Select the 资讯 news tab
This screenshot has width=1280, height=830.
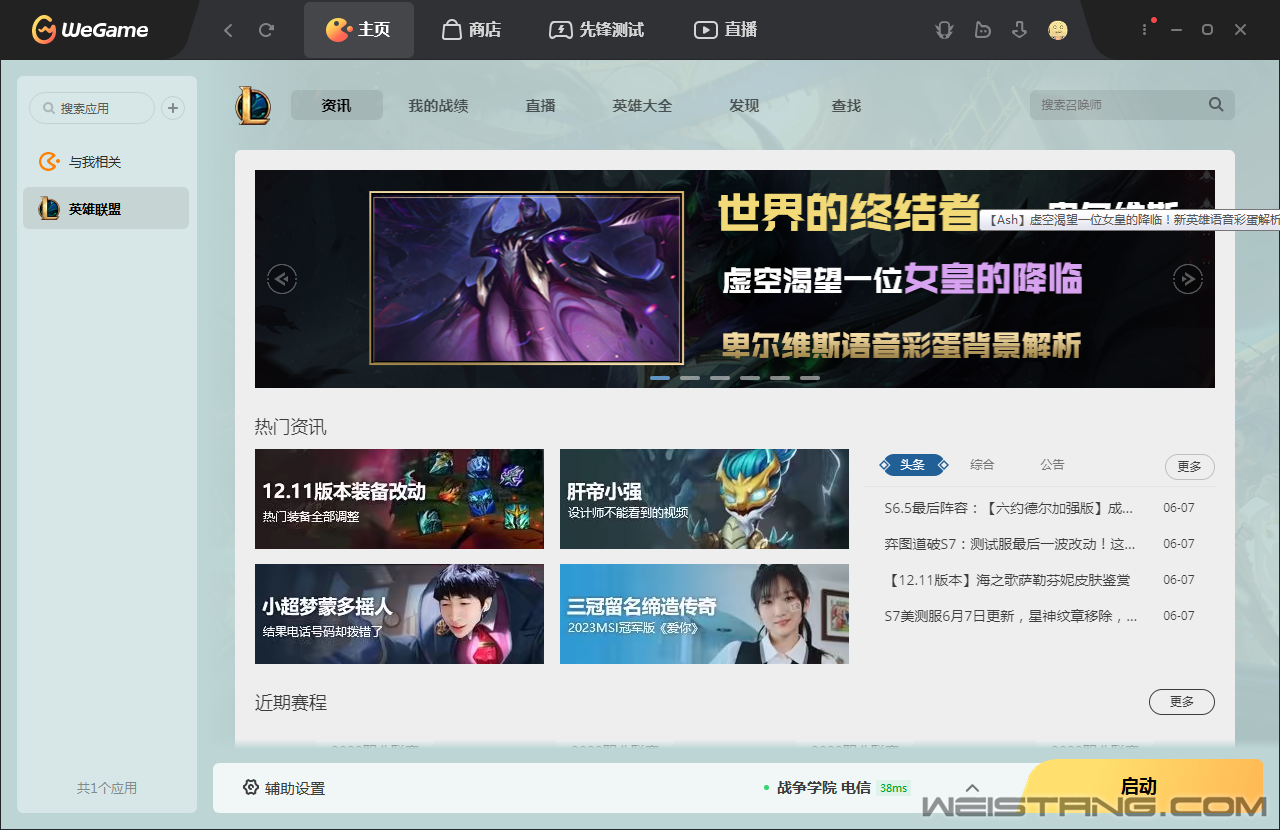tap(337, 105)
